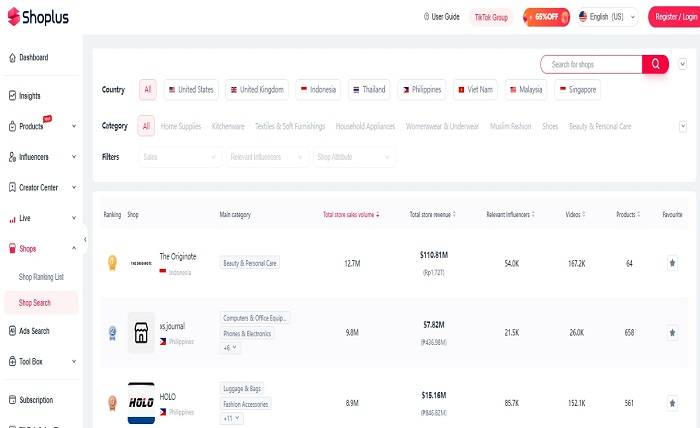Viewport: 700px width, 428px height.
Task: Open the Relevant Influencers filter dropdown
Action: [x=267, y=157]
